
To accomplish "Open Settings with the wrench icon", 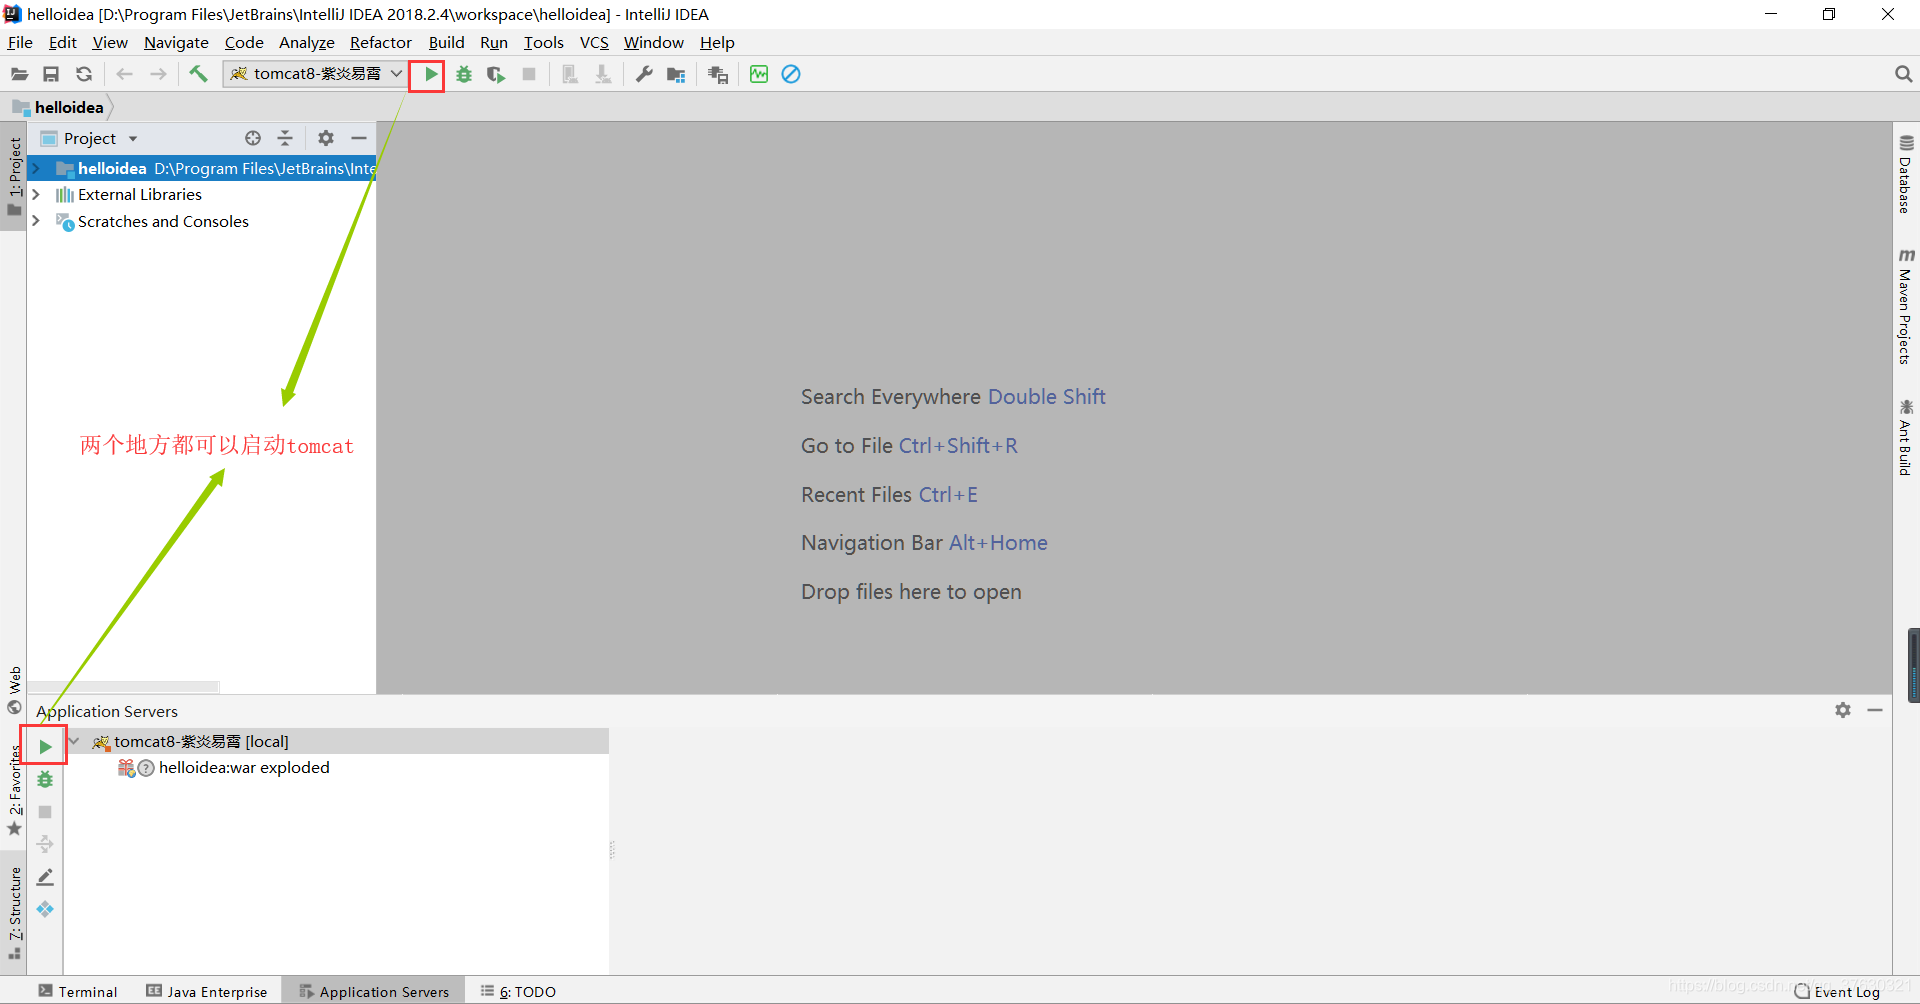I will [644, 74].
